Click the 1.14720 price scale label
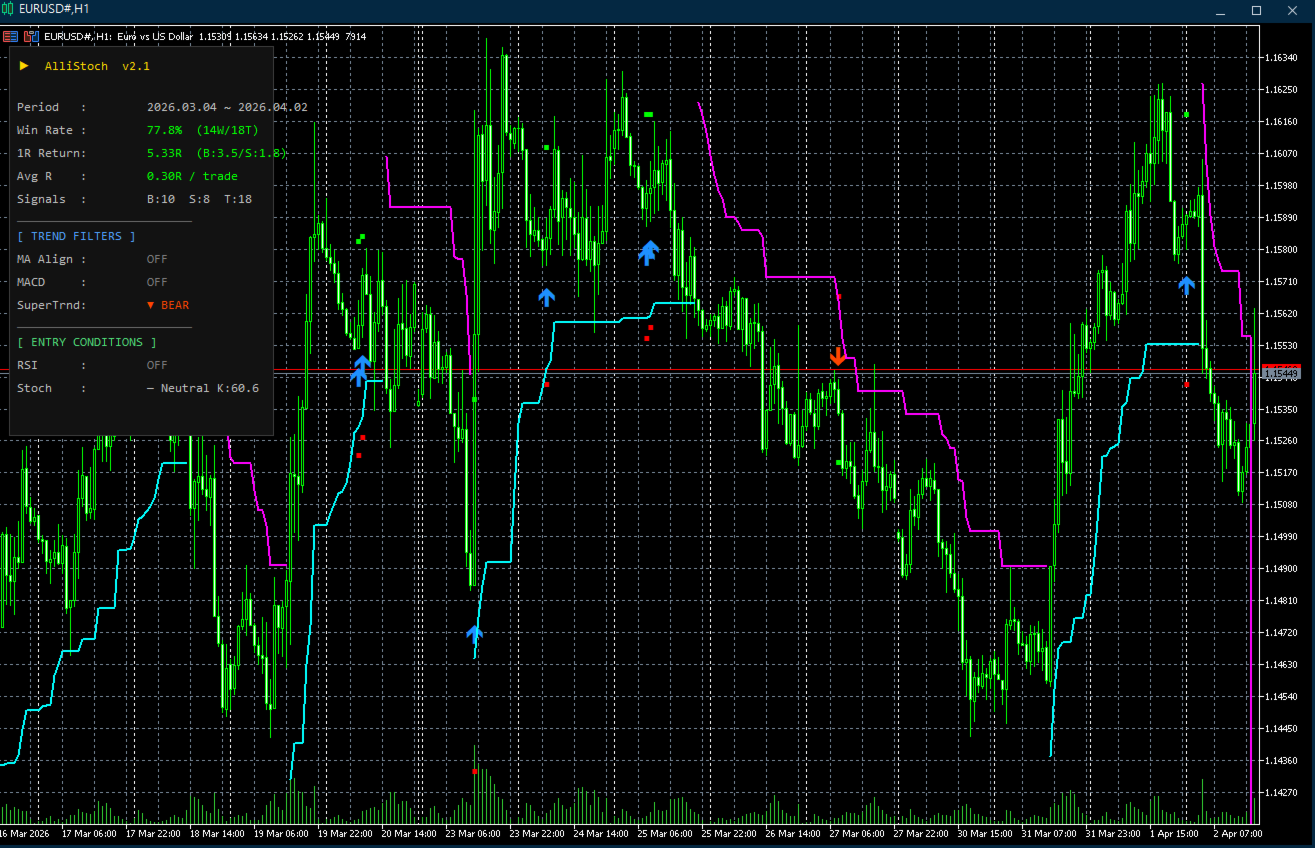1315x848 pixels. coord(1281,632)
